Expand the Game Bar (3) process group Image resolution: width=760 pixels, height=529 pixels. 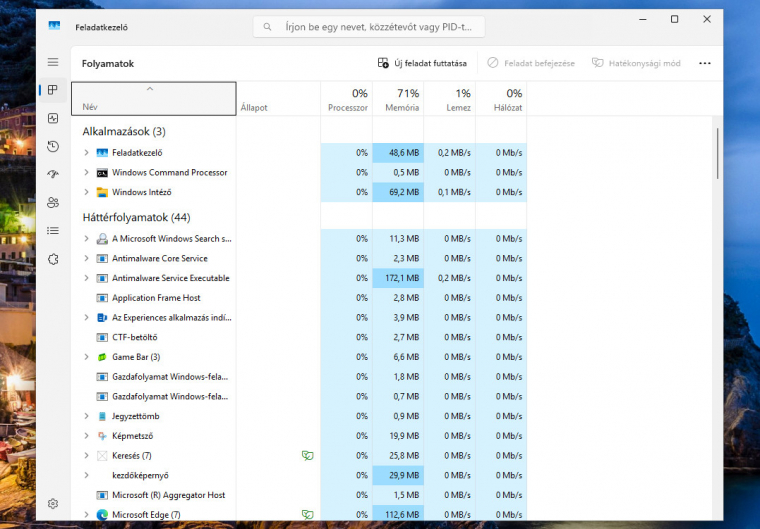click(87, 357)
